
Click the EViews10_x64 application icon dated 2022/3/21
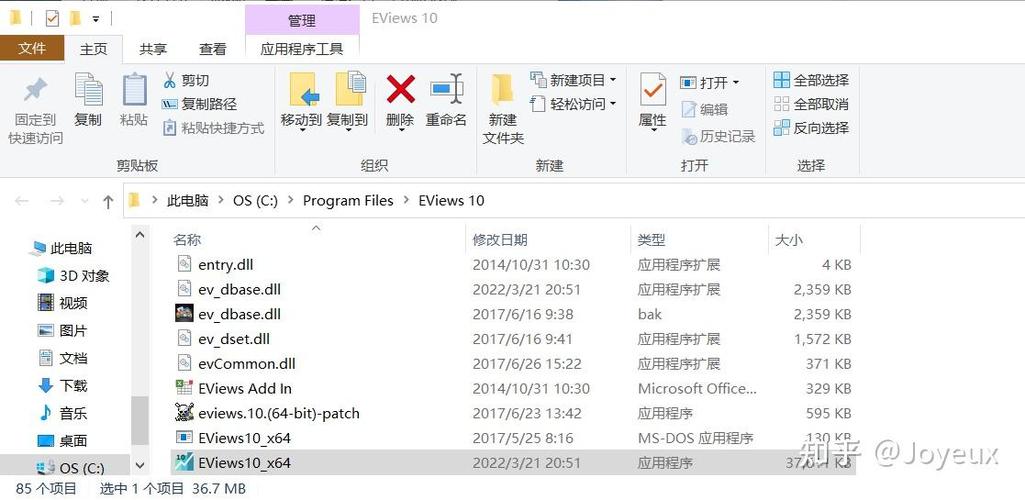tap(184, 463)
